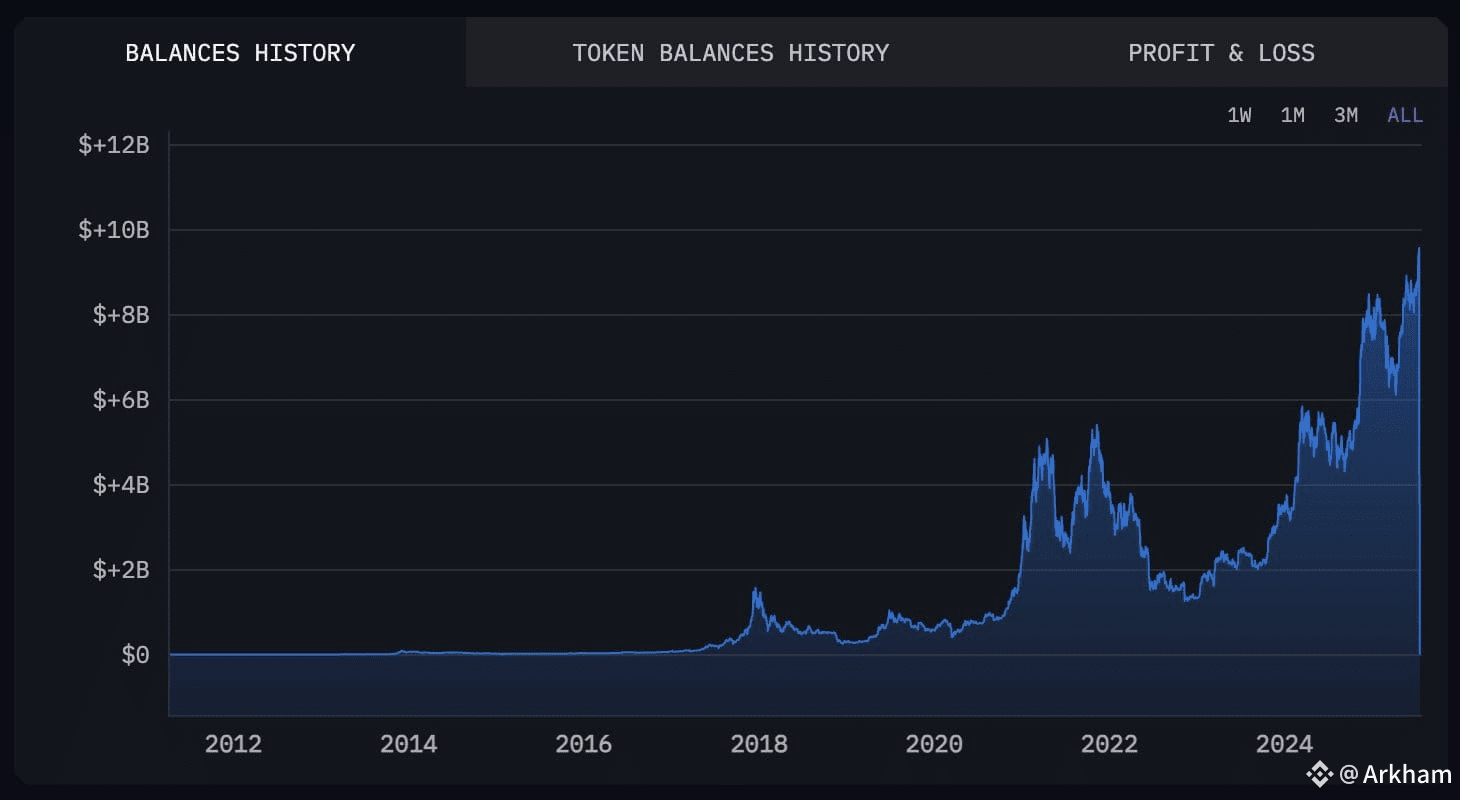Click the 2012 x-axis label
1460x800 pixels.
pyautogui.click(x=233, y=744)
